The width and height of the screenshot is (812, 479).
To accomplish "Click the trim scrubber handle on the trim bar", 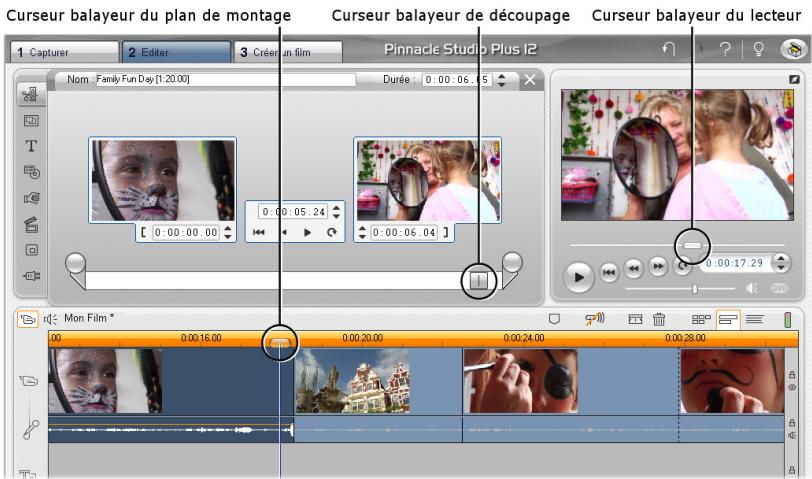I will click(x=478, y=281).
